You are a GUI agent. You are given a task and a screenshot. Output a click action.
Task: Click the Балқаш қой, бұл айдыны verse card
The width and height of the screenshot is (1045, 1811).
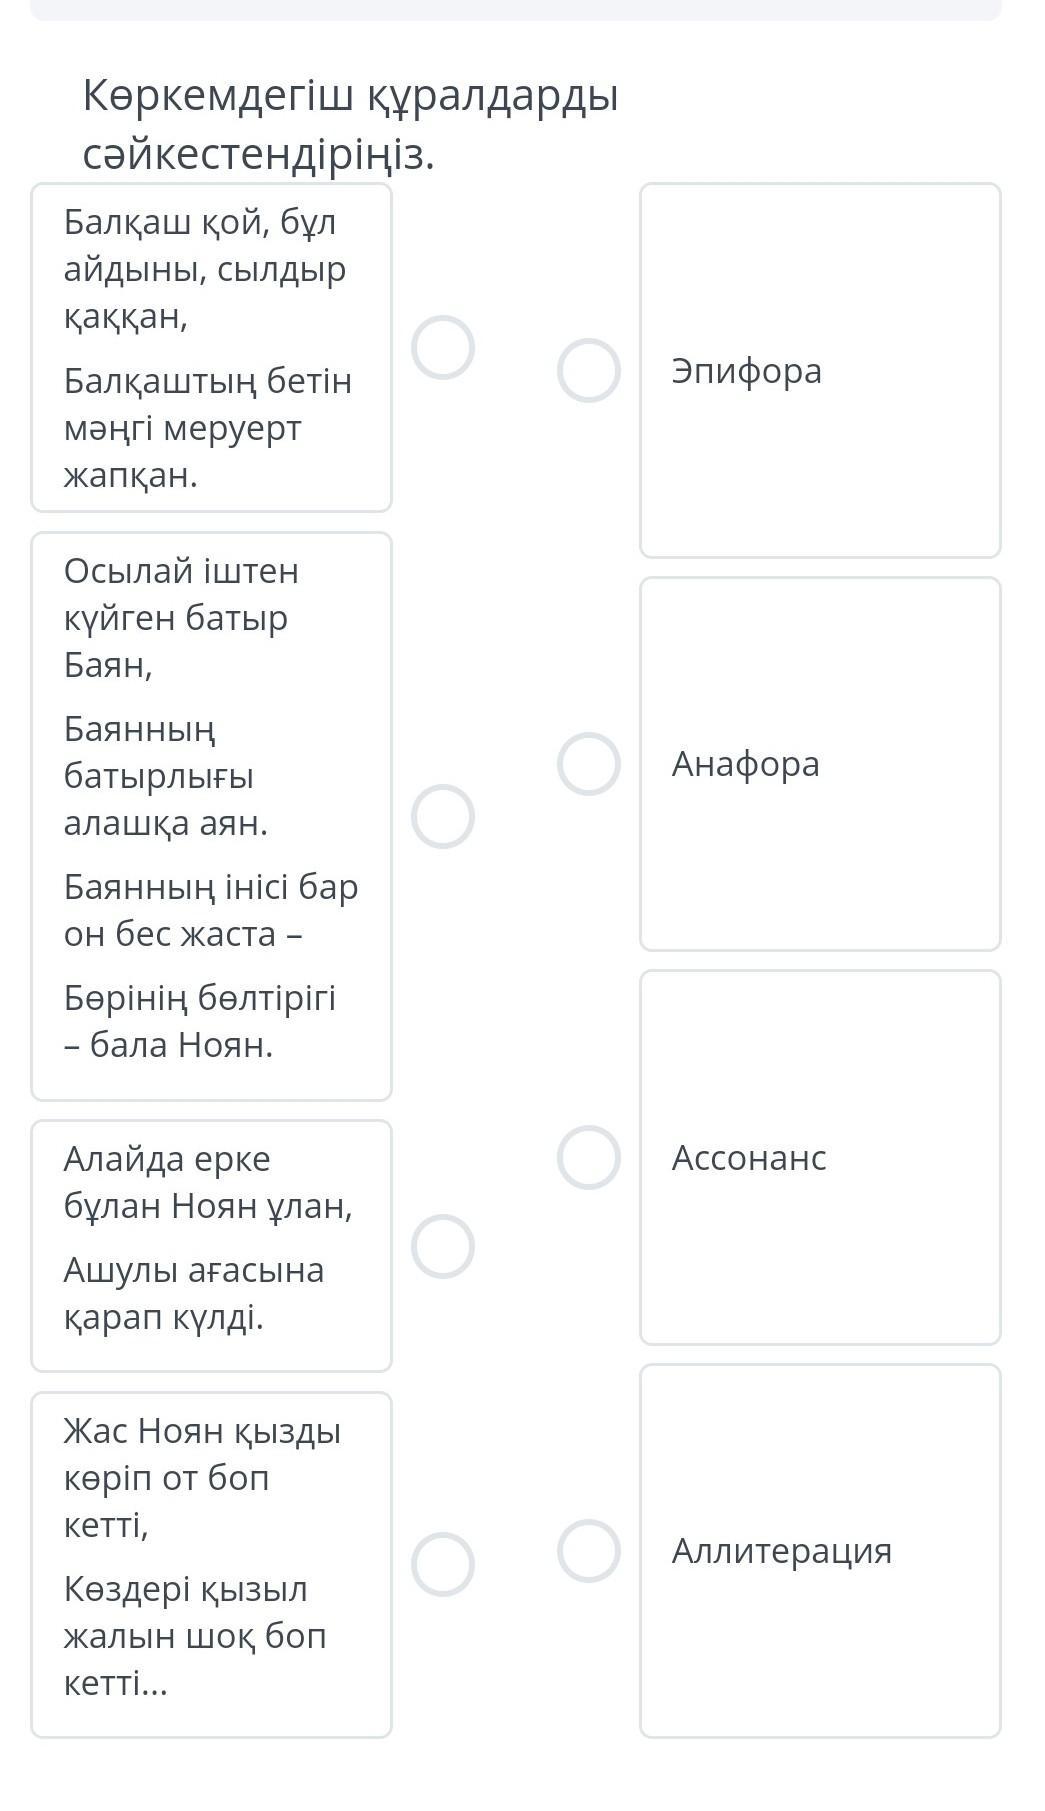211,348
